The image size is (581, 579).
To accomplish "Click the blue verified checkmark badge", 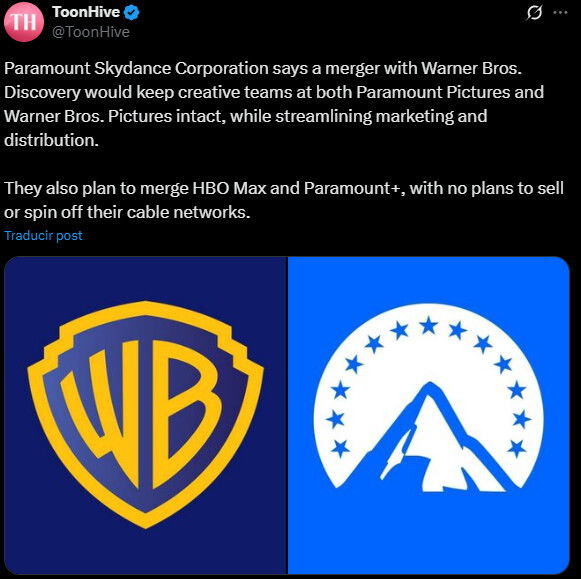I will point(132,13).
